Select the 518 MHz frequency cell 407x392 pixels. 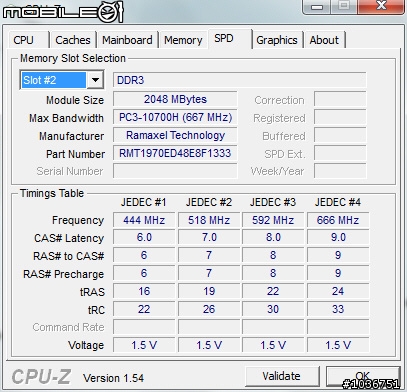(209, 220)
